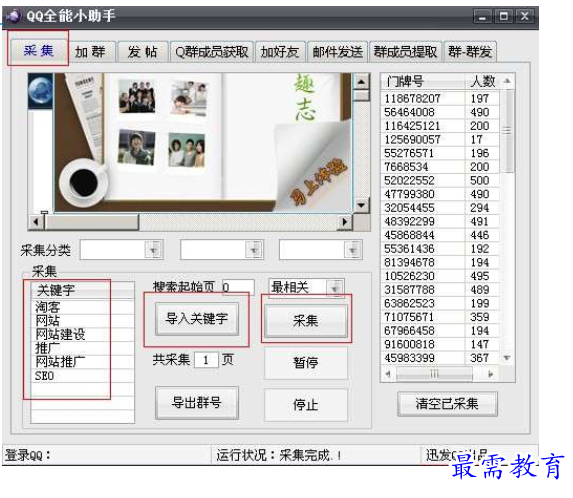Open the 邮件发送 tab
The image size is (573, 498).
(337, 52)
